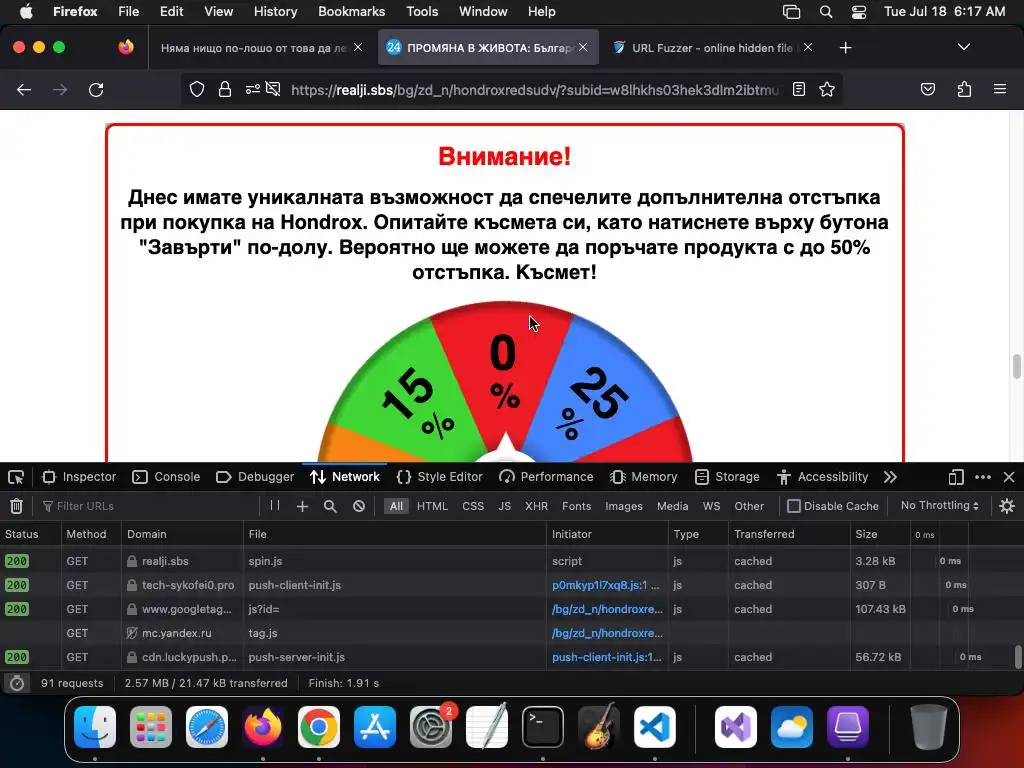Image resolution: width=1024 pixels, height=768 pixels.
Task: Add a new network request with the plus icon
Action: (x=302, y=506)
